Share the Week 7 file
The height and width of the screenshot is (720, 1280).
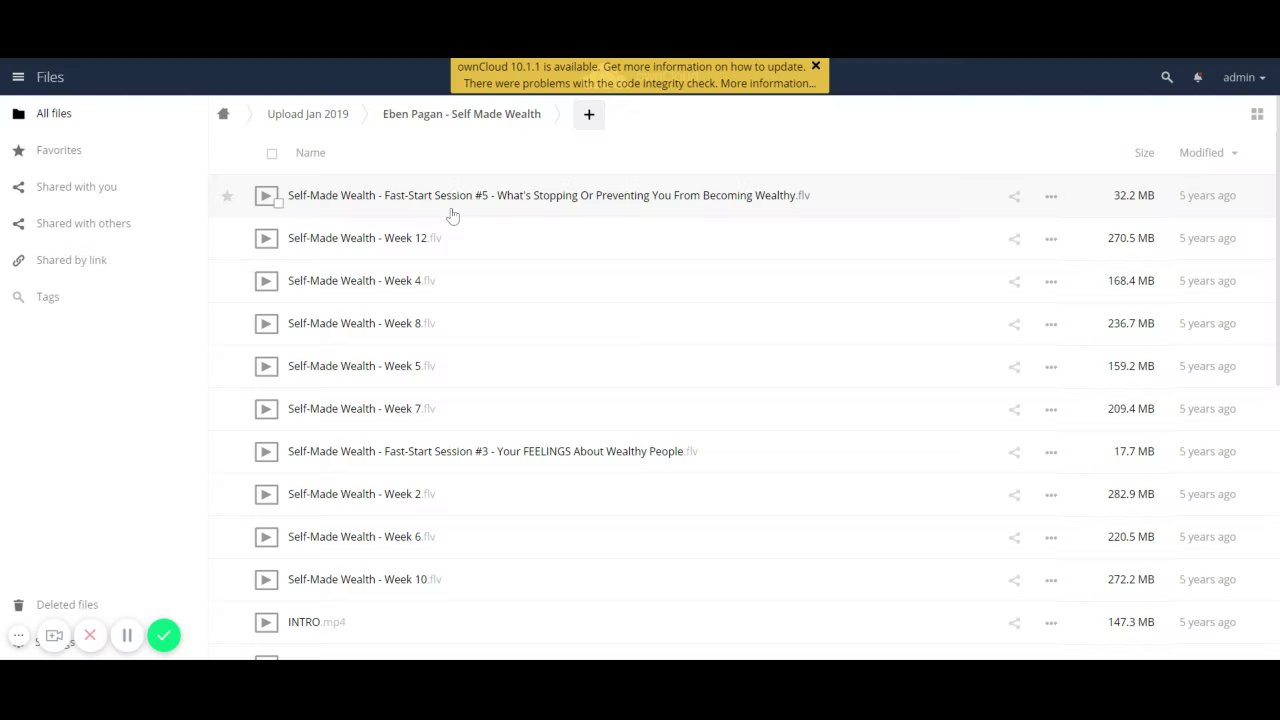[1014, 410]
